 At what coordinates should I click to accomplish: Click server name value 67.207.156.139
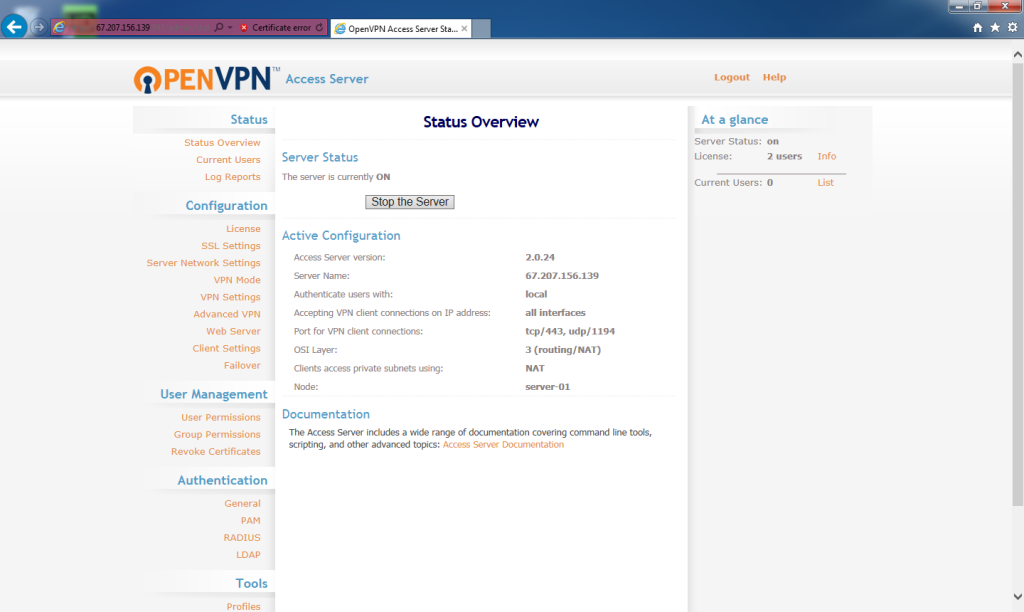click(562, 276)
